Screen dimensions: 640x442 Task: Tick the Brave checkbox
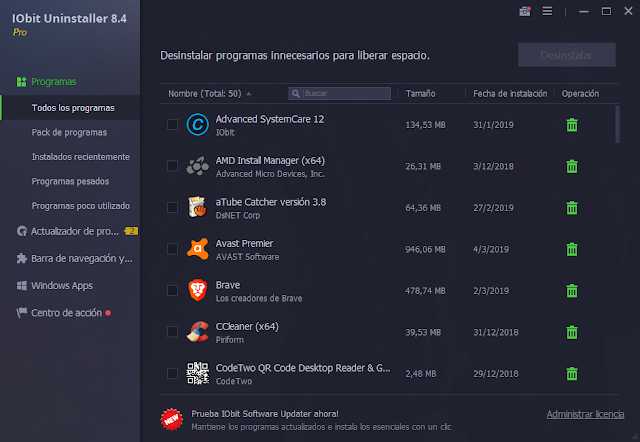click(172, 290)
